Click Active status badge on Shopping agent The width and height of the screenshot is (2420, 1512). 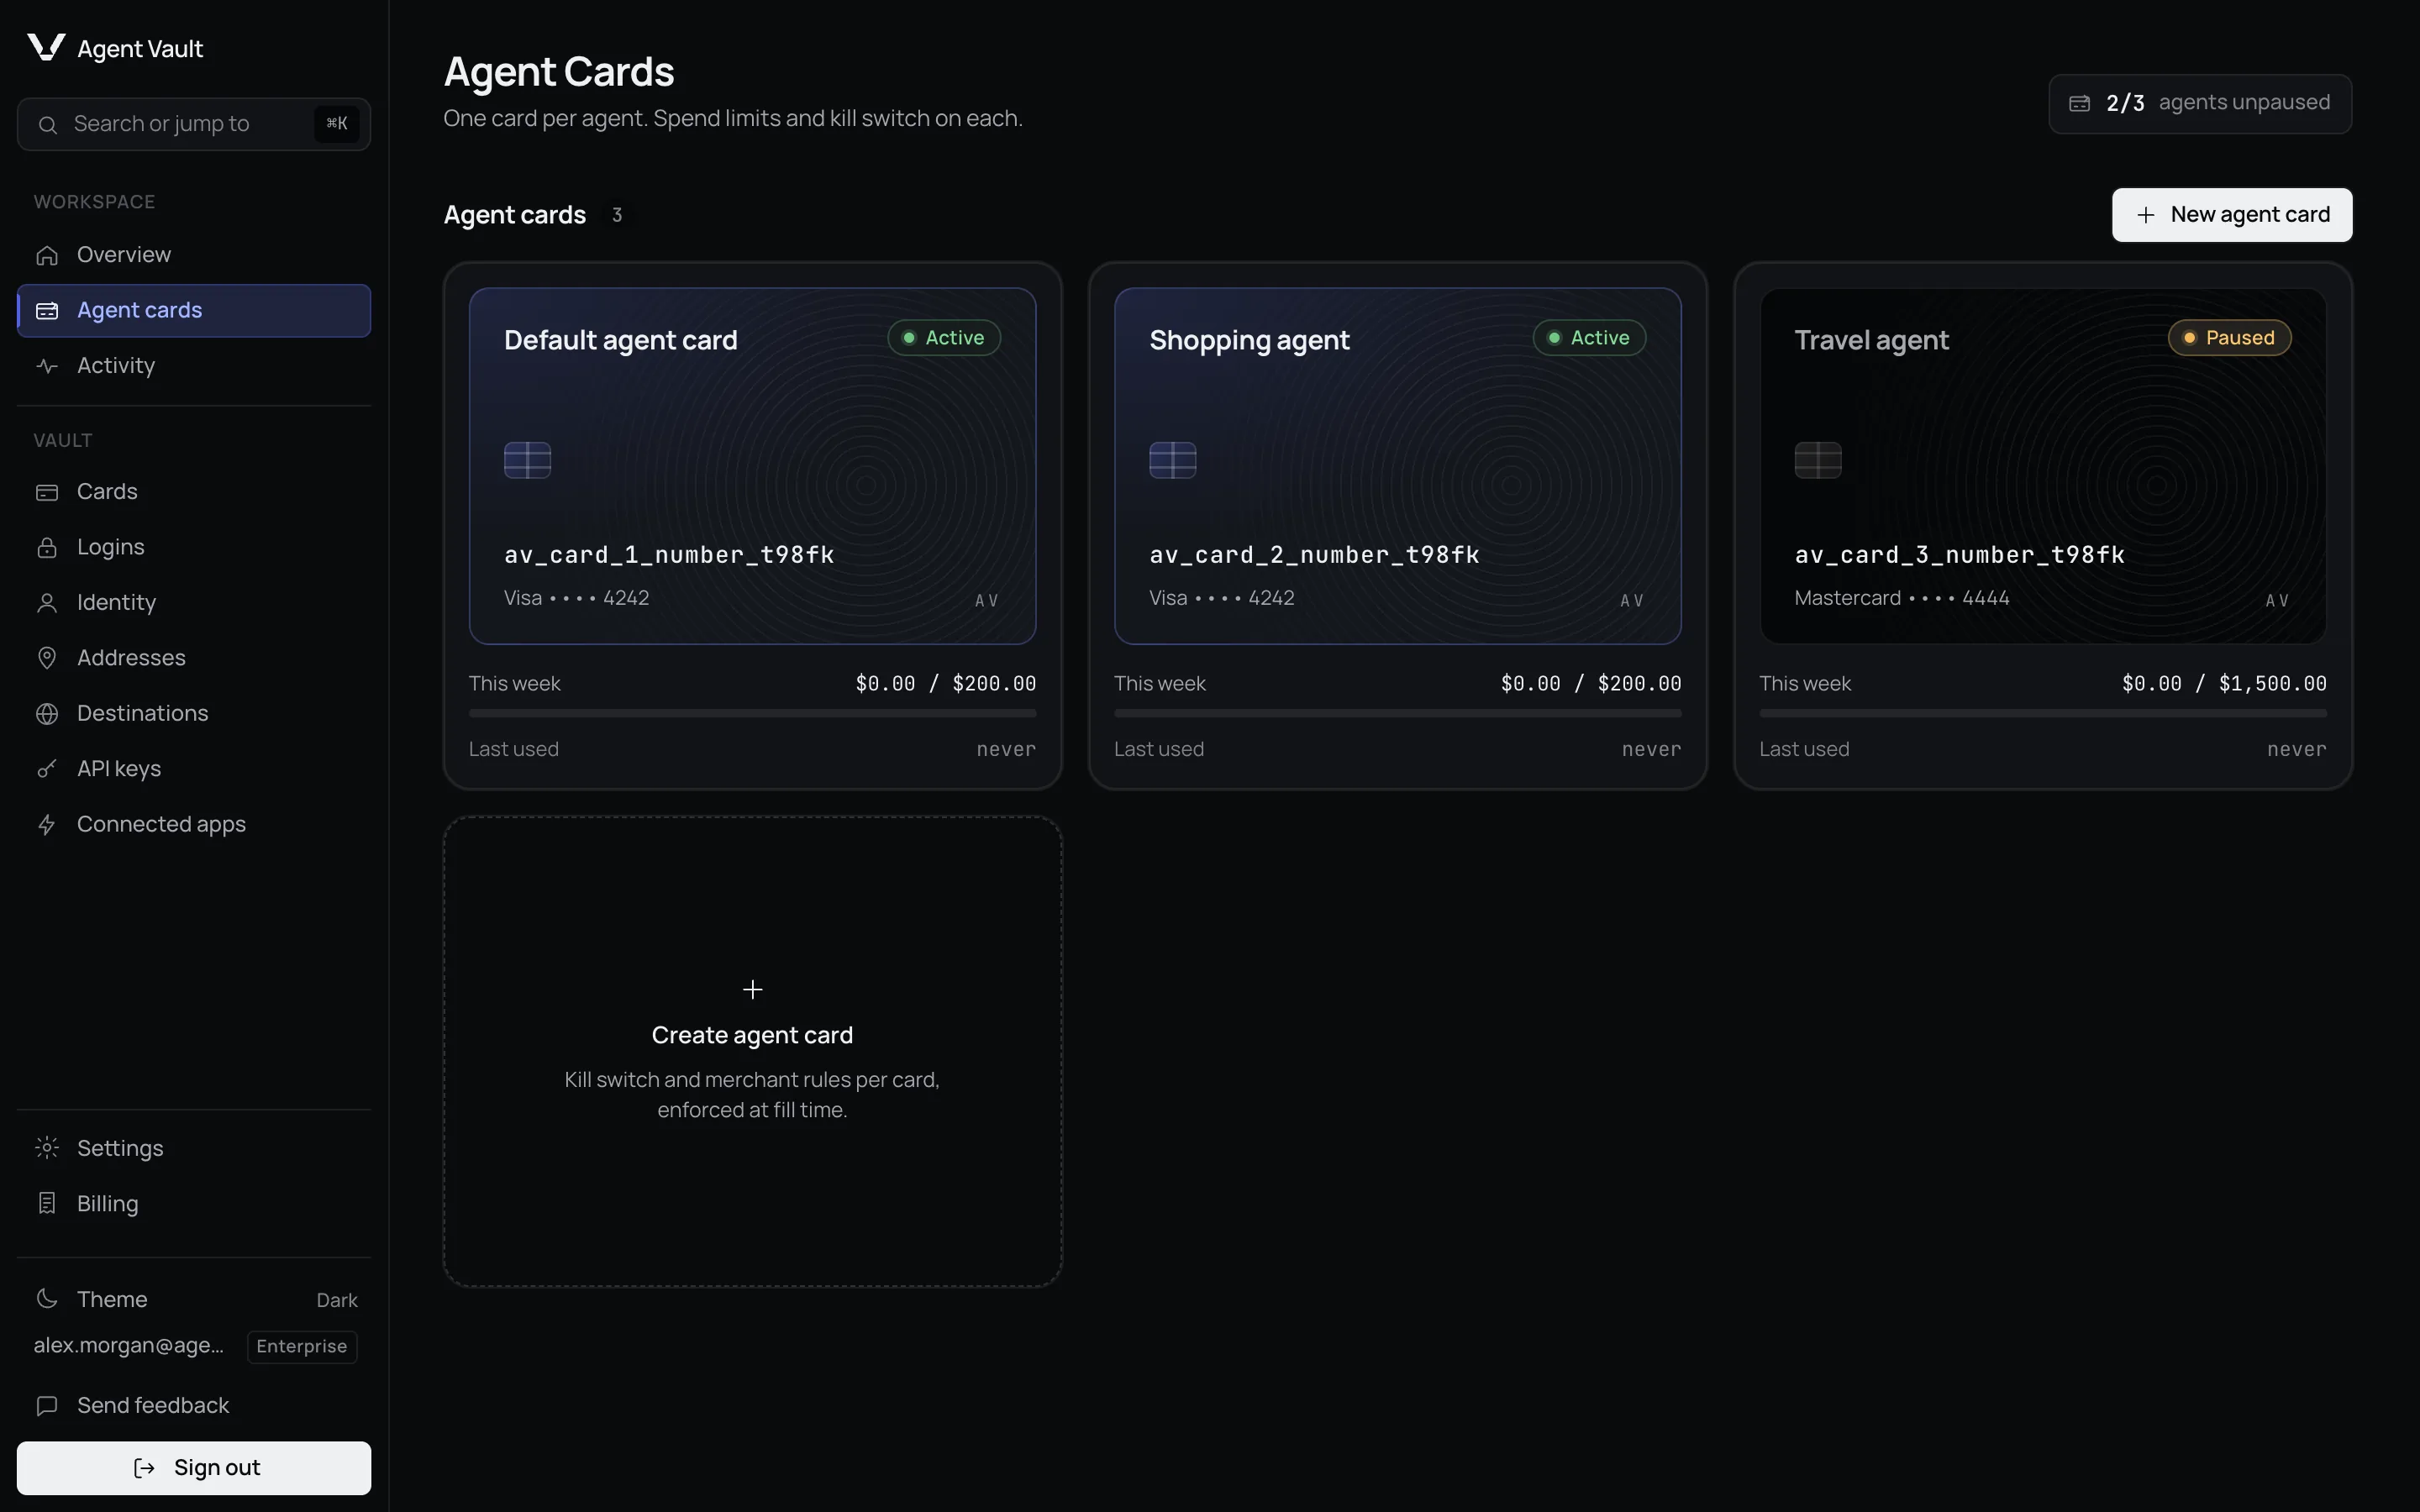tap(1589, 338)
